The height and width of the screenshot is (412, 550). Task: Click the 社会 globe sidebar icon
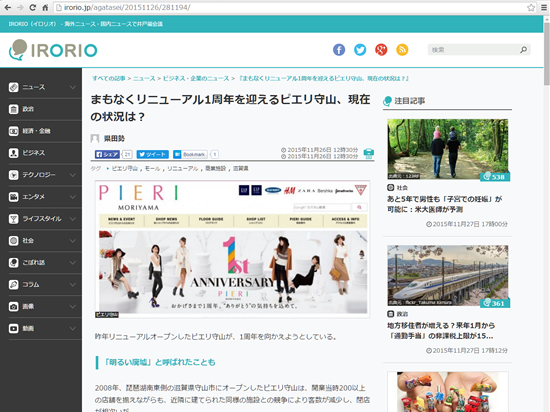coord(14,241)
